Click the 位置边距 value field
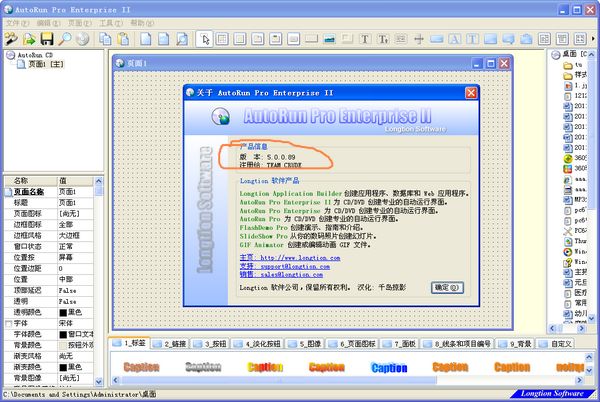This screenshot has width=600, height=402. pyautogui.click(x=75, y=269)
